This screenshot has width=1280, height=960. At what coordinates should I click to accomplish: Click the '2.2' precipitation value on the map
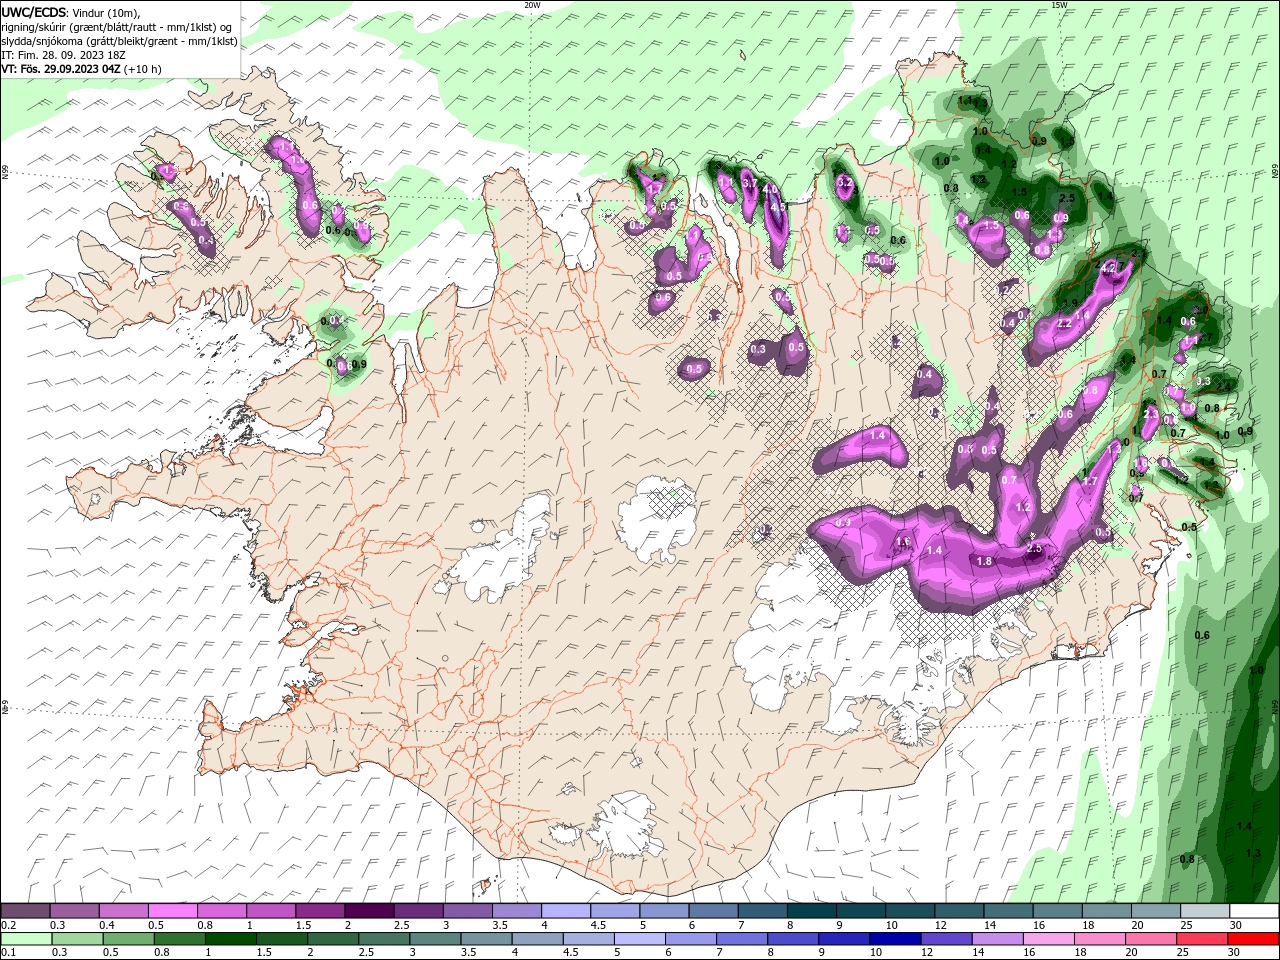tap(1064, 323)
